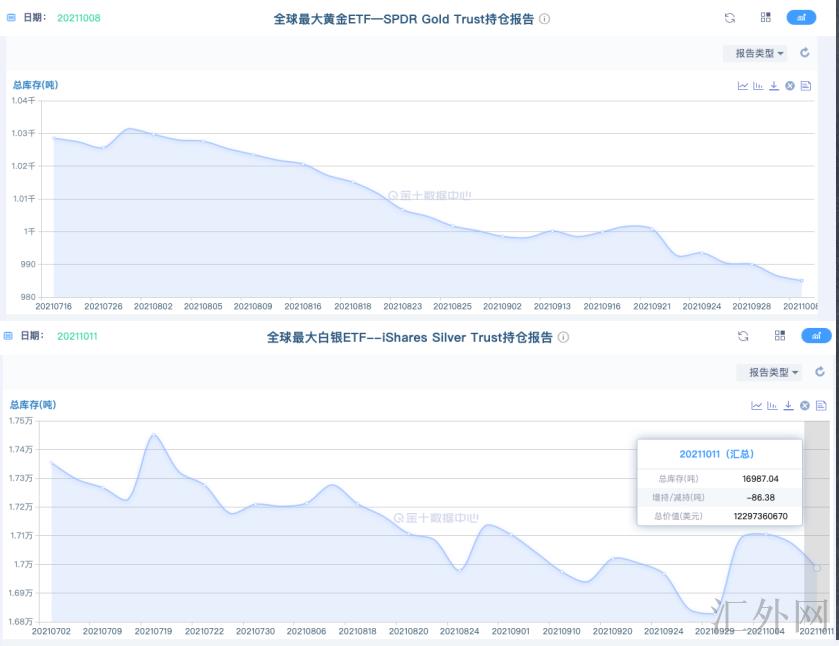Toggle the blue chart mode button for silver

816,337
